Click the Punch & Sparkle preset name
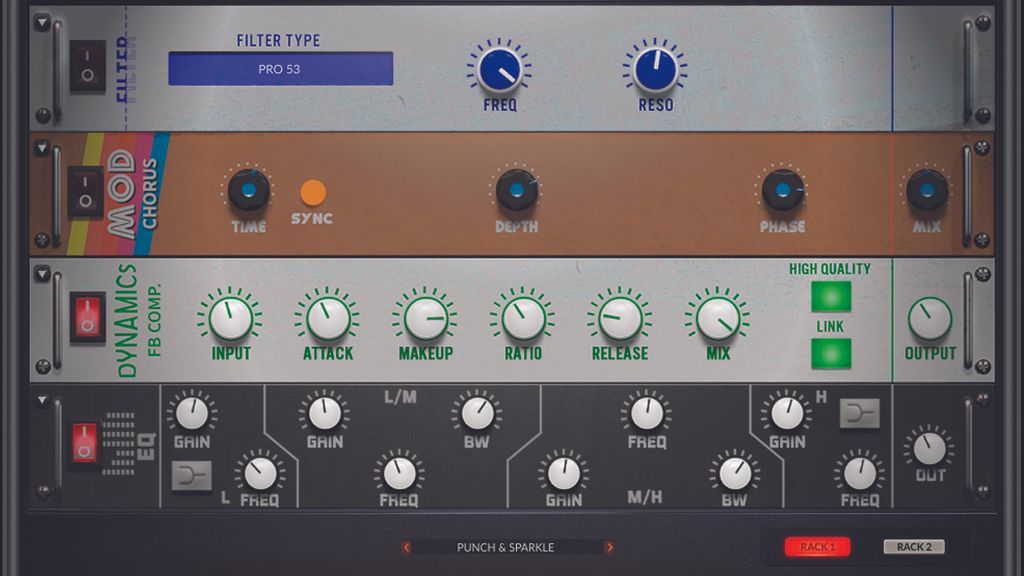The width and height of the screenshot is (1024, 576). pyautogui.click(x=505, y=547)
